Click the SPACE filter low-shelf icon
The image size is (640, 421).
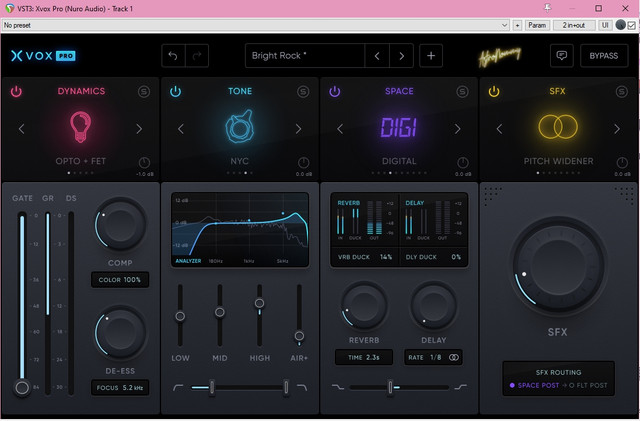[x=338, y=387]
